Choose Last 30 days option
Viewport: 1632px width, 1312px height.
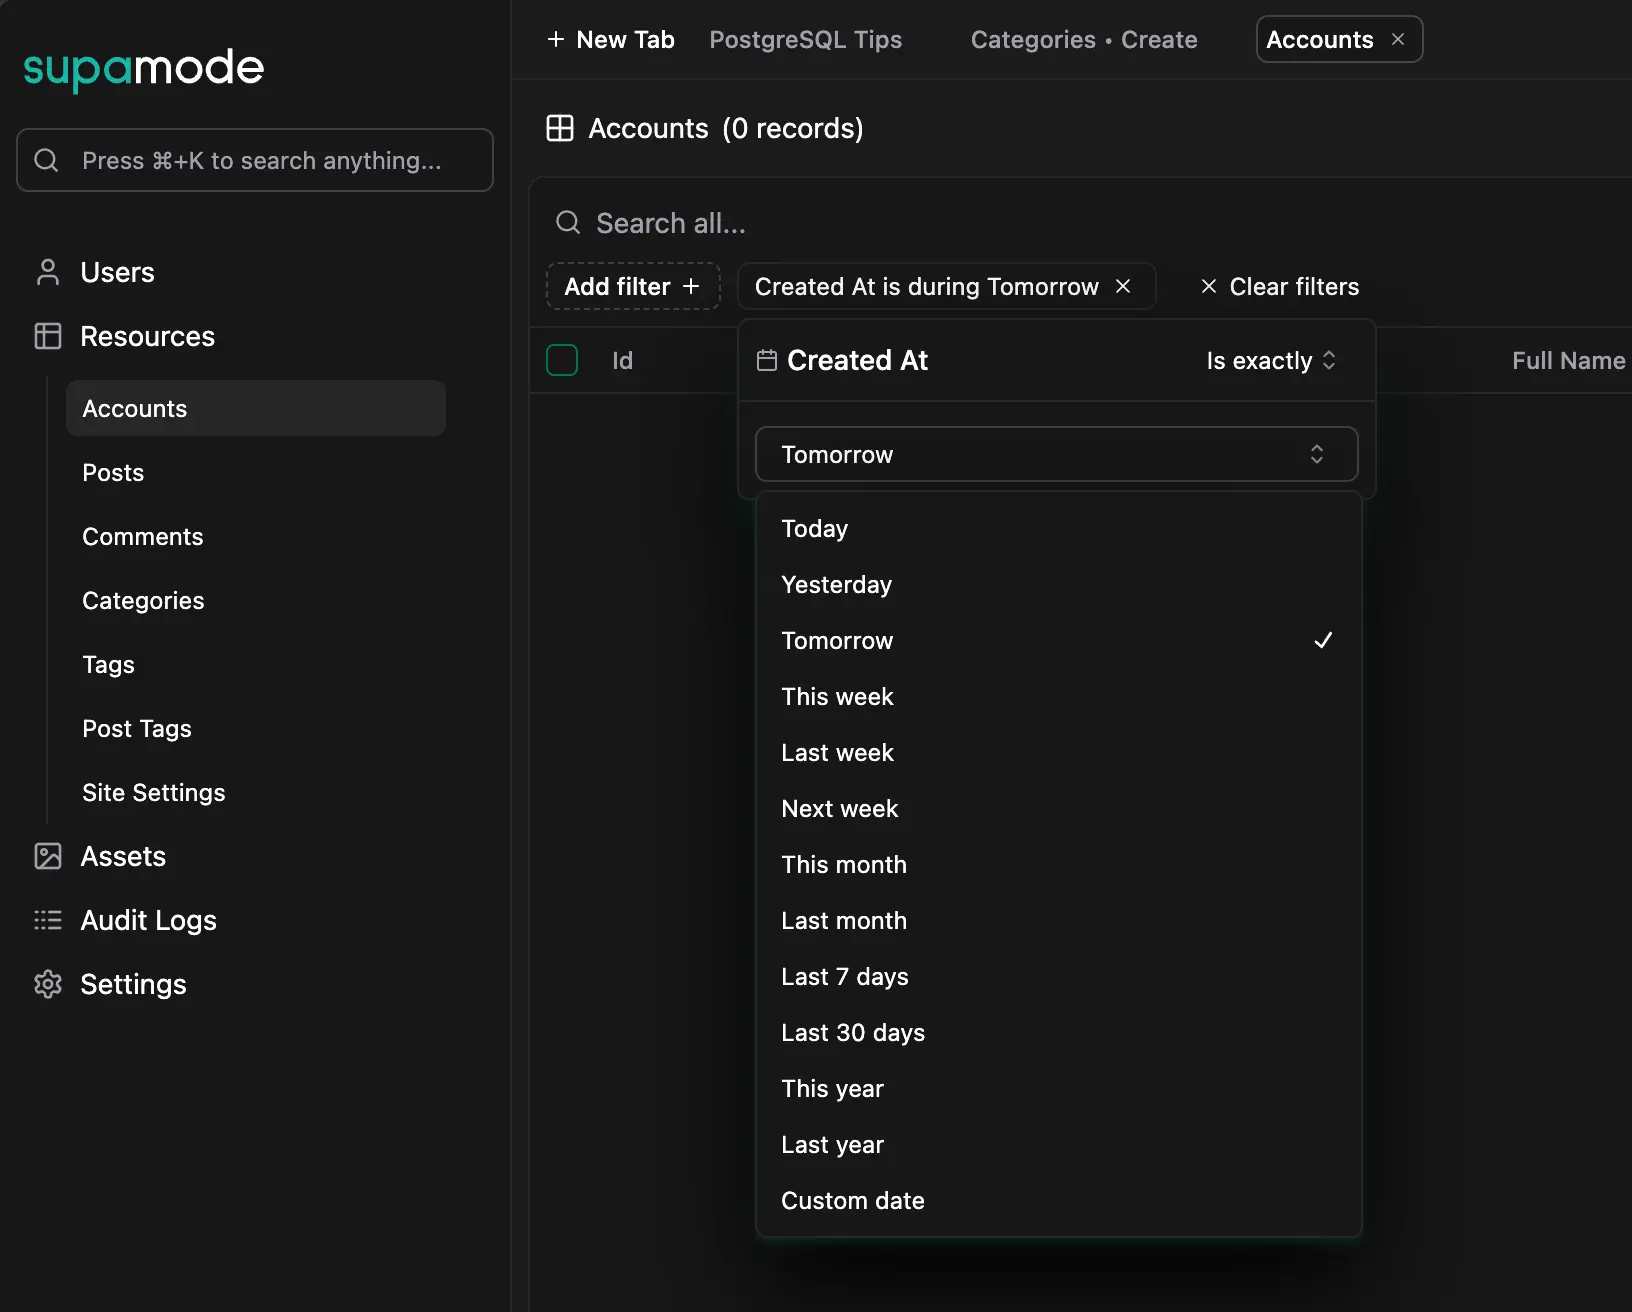tap(1058, 1032)
